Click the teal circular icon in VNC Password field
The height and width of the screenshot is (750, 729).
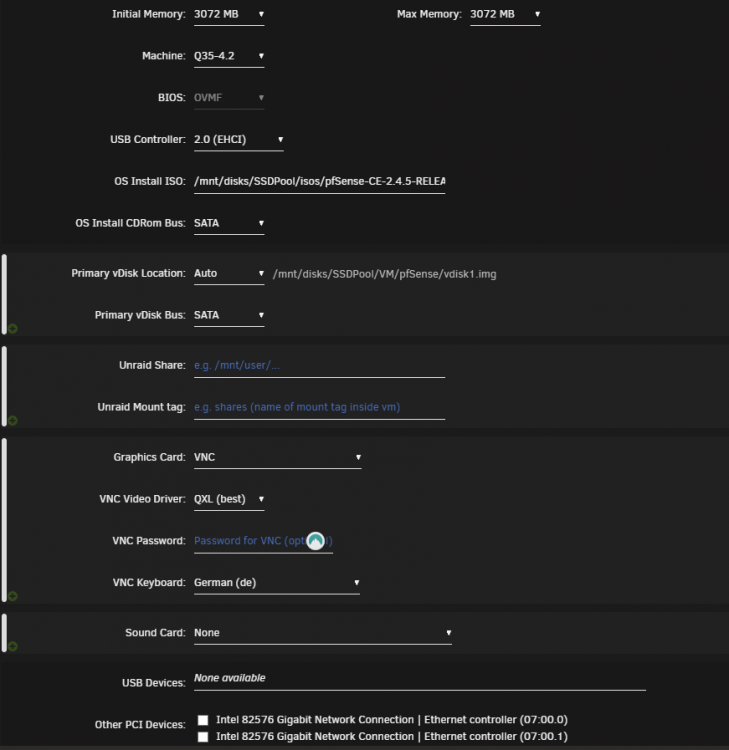(316, 541)
